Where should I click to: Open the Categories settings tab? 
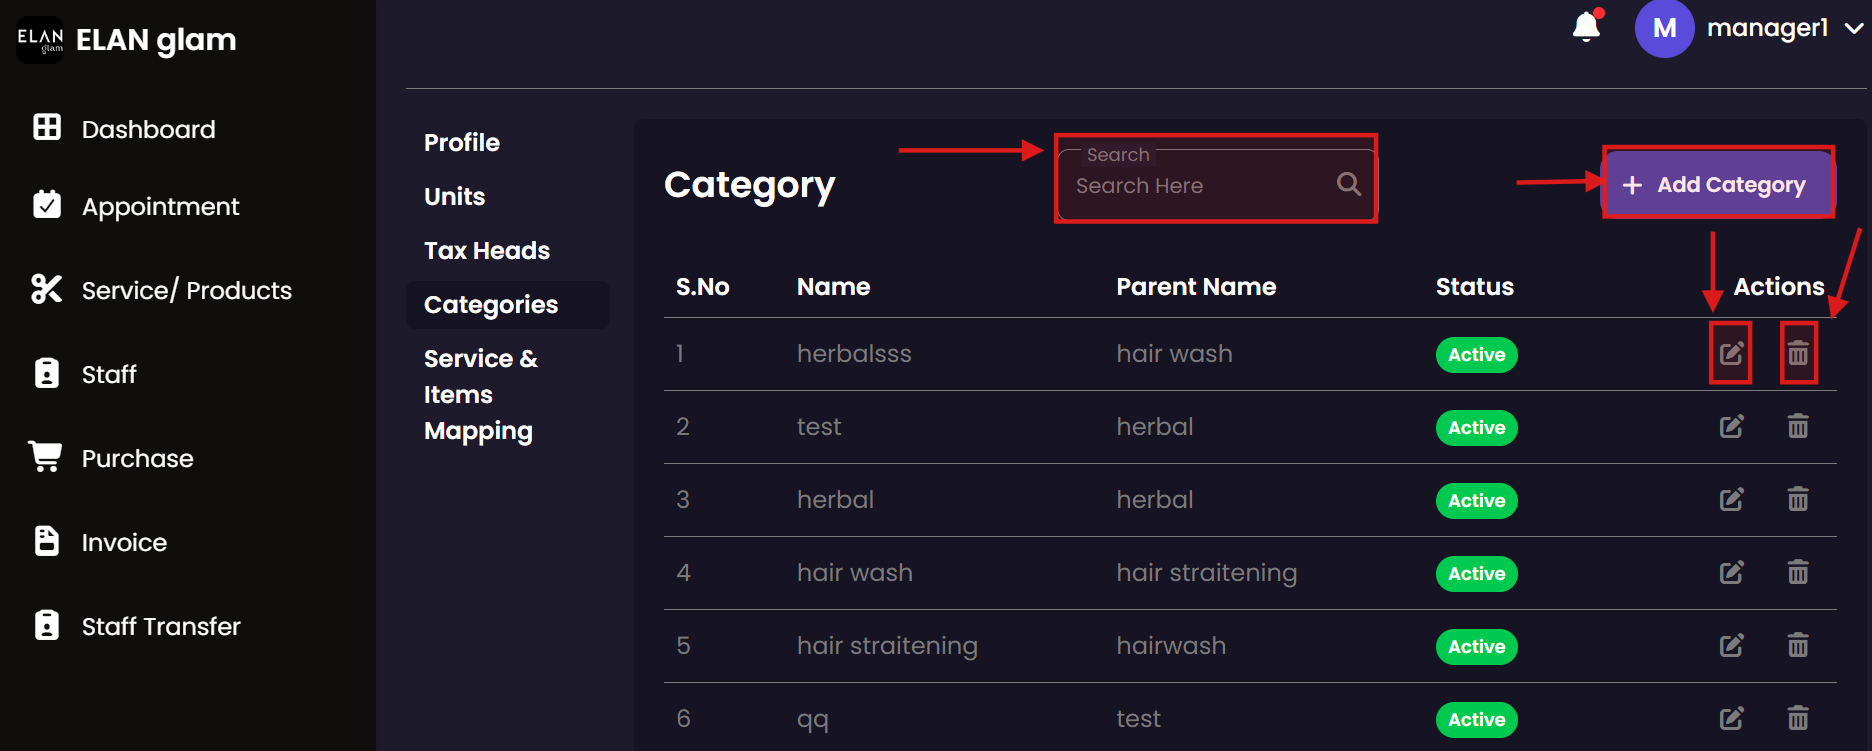pos(491,305)
